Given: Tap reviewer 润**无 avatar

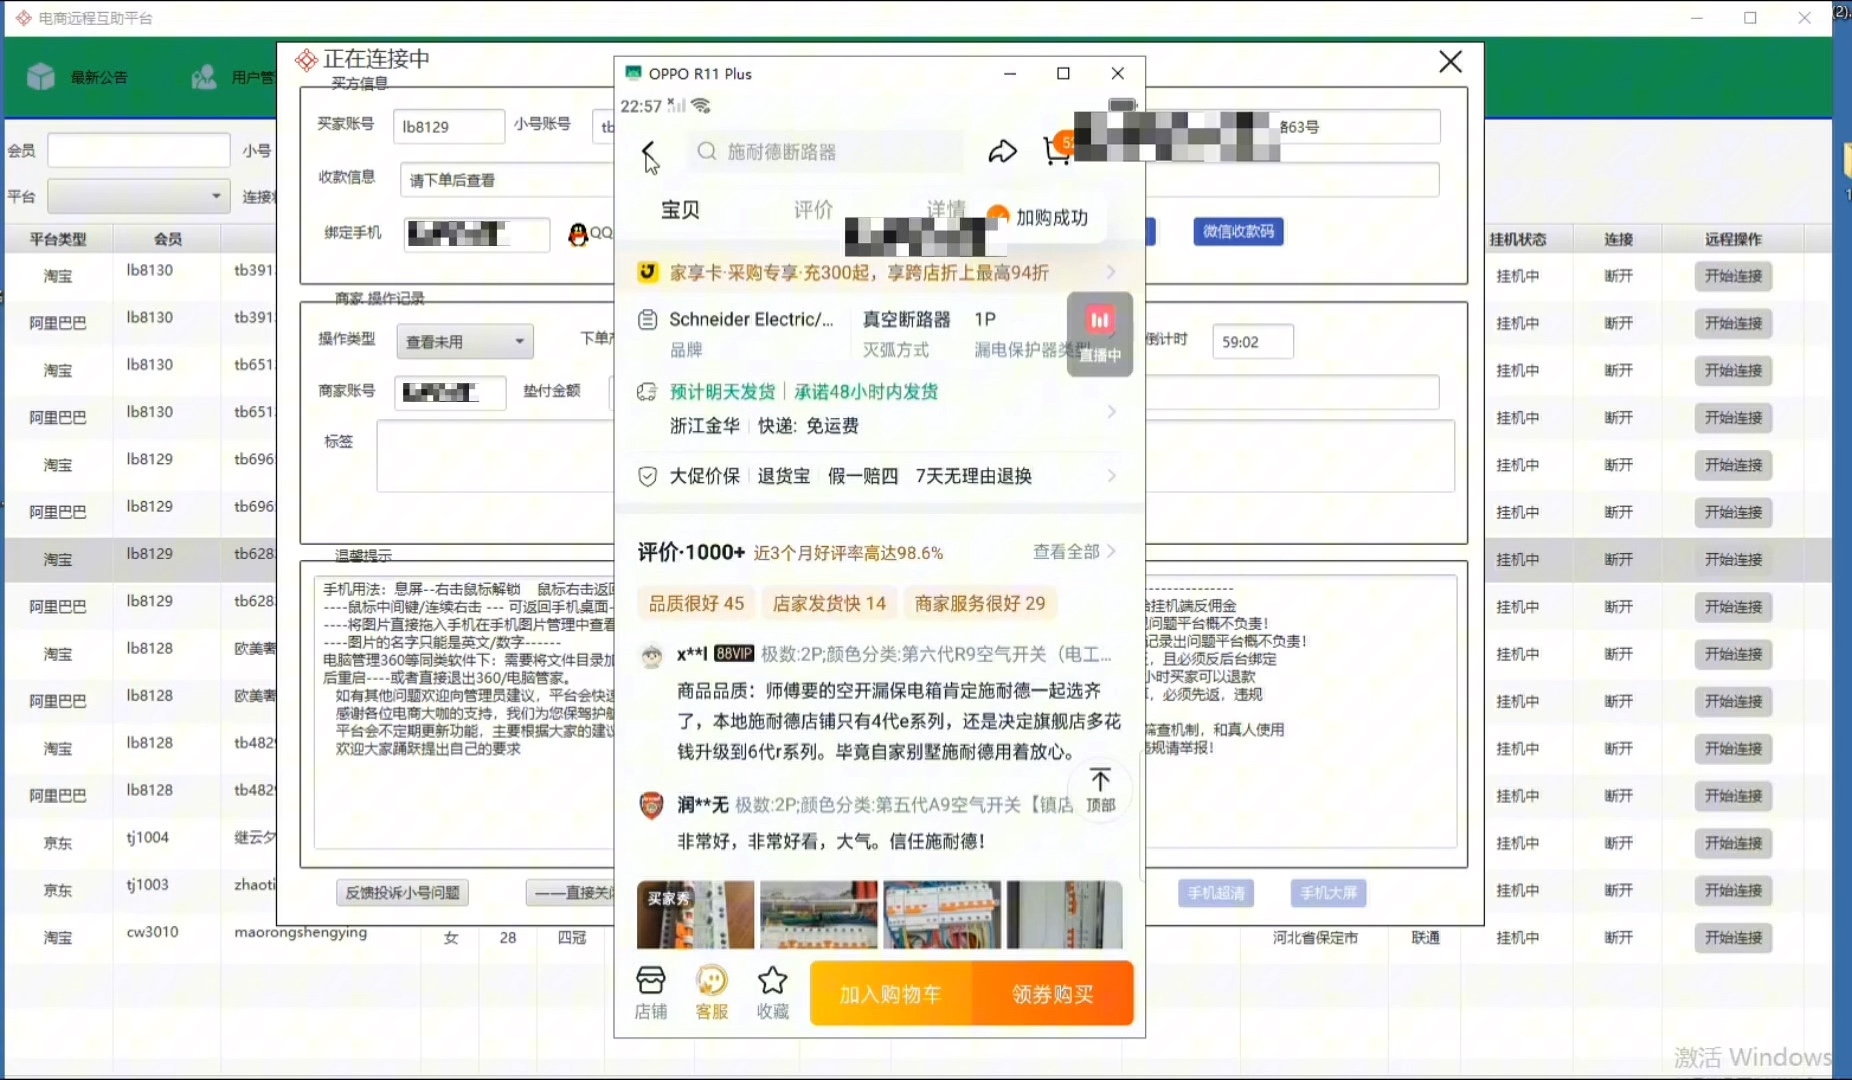Looking at the screenshot, I should [x=652, y=805].
